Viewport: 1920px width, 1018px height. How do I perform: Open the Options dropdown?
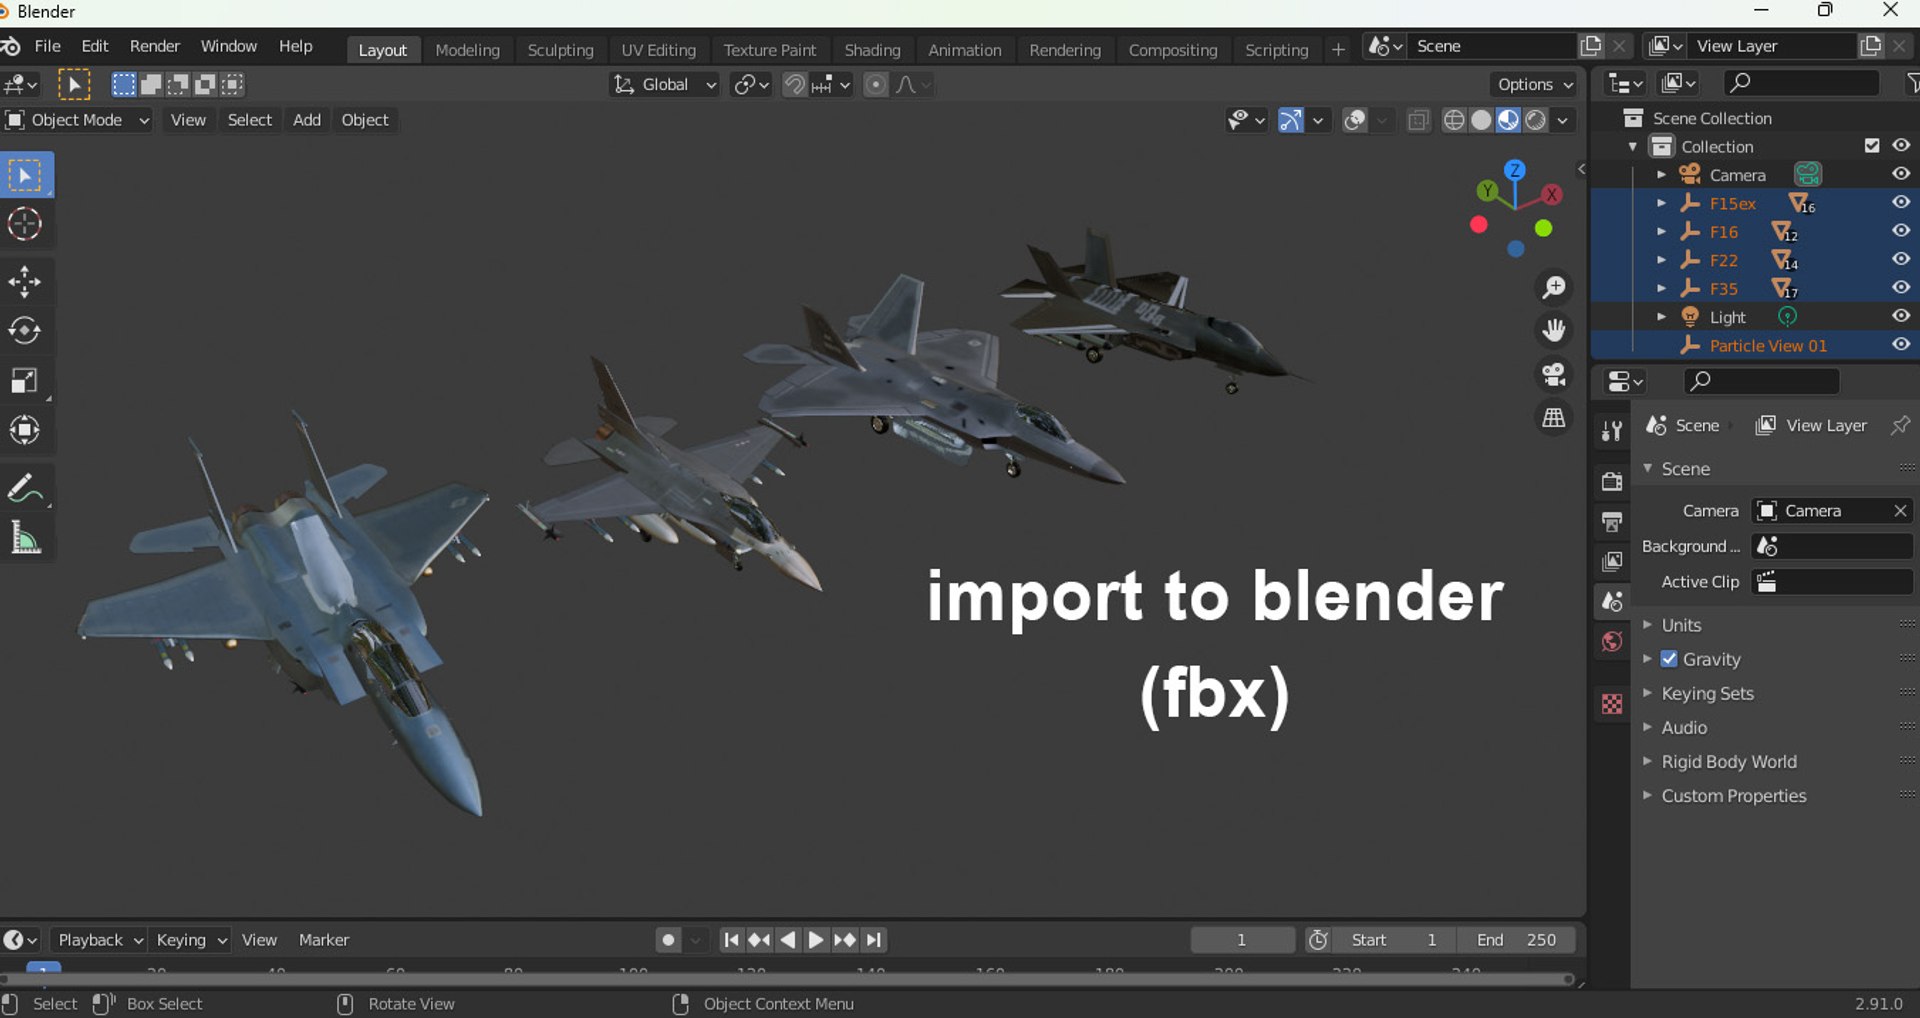(x=1534, y=85)
